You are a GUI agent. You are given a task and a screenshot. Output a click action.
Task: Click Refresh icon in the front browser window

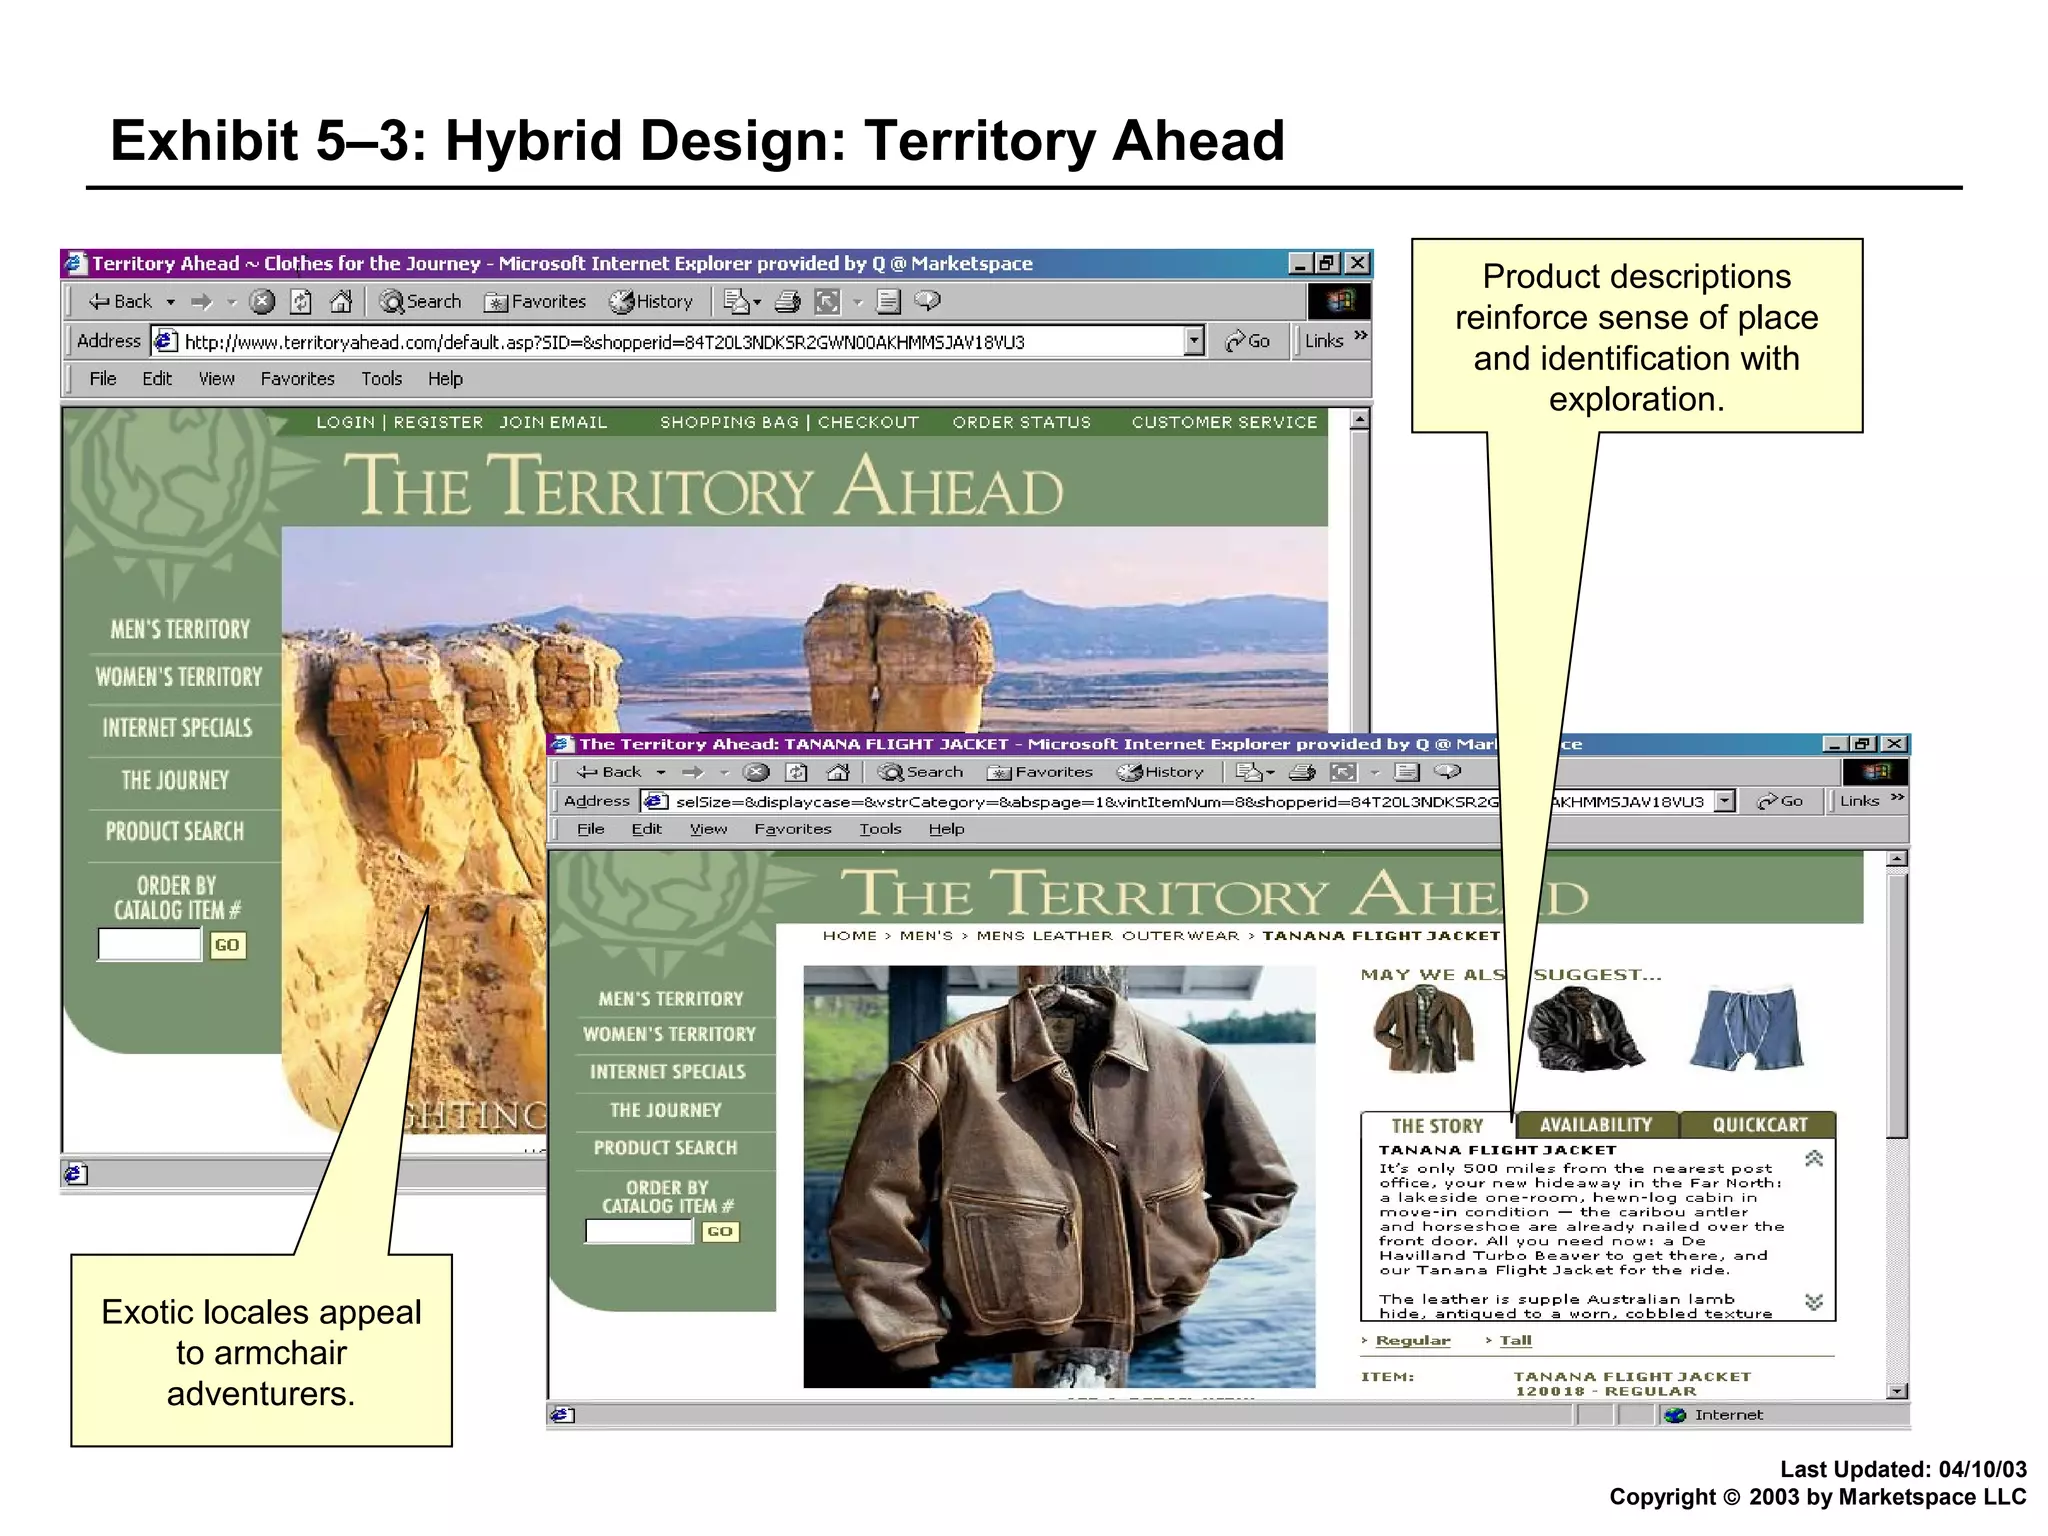[797, 772]
